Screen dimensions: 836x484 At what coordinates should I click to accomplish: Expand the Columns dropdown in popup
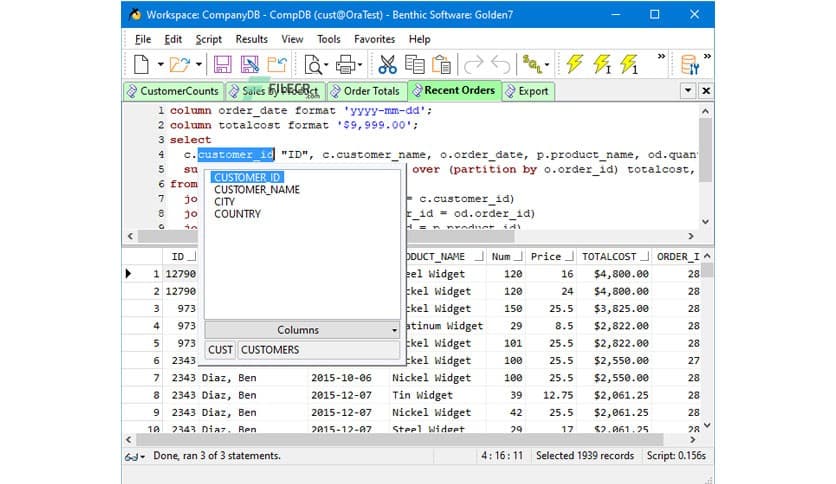pos(395,330)
